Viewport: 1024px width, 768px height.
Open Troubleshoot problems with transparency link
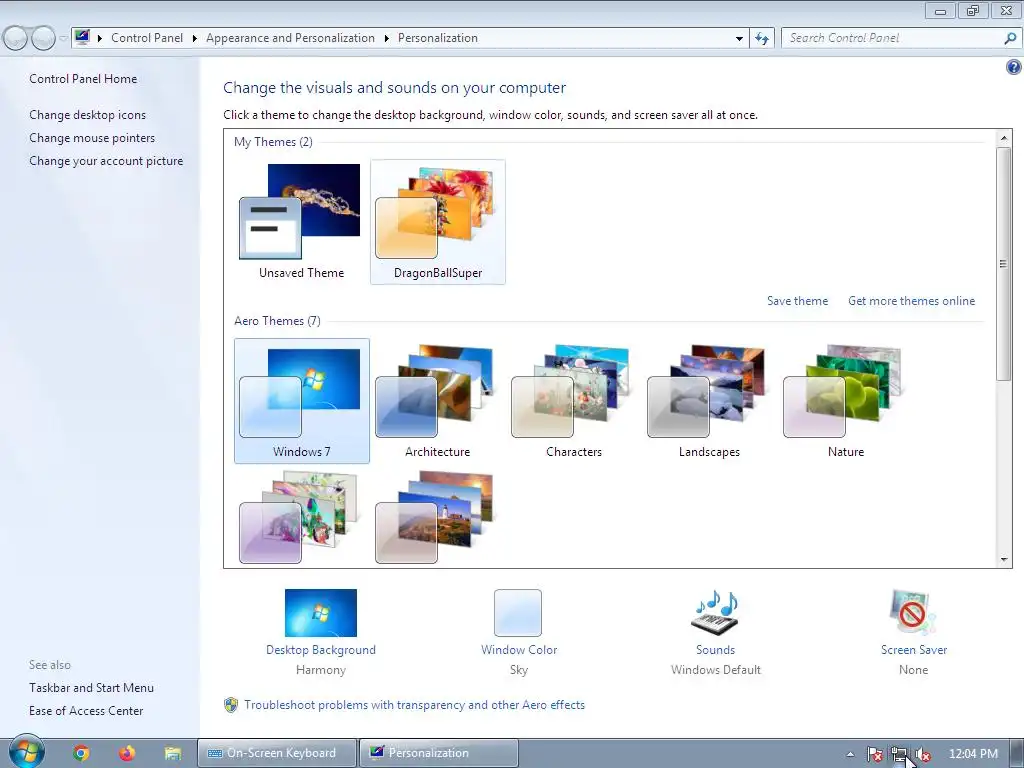coord(415,705)
